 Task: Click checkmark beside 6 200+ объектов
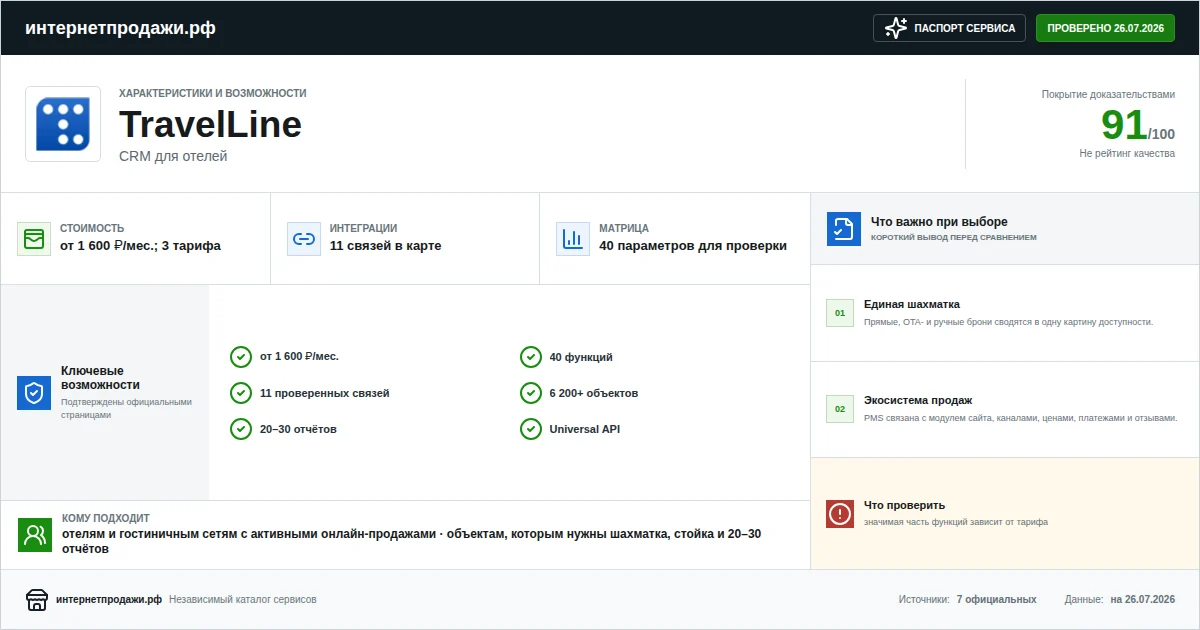click(x=531, y=393)
